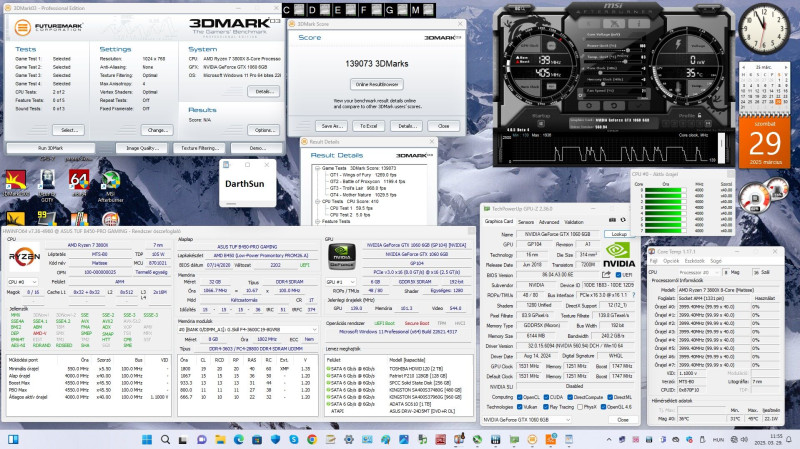The height and width of the screenshot is (449, 800).
Task: Click GPU-Z bus interface question mark
Action: tap(634, 295)
